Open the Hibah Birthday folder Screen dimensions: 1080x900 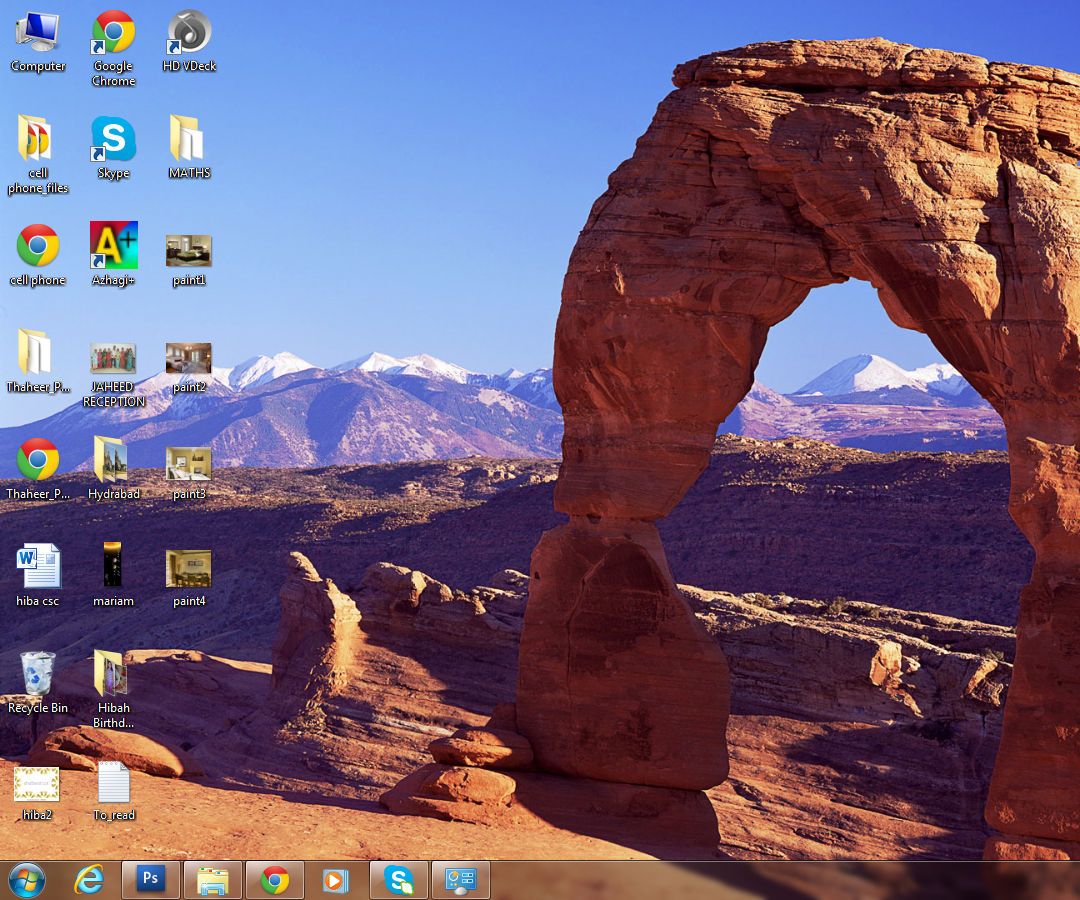point(113,672)
